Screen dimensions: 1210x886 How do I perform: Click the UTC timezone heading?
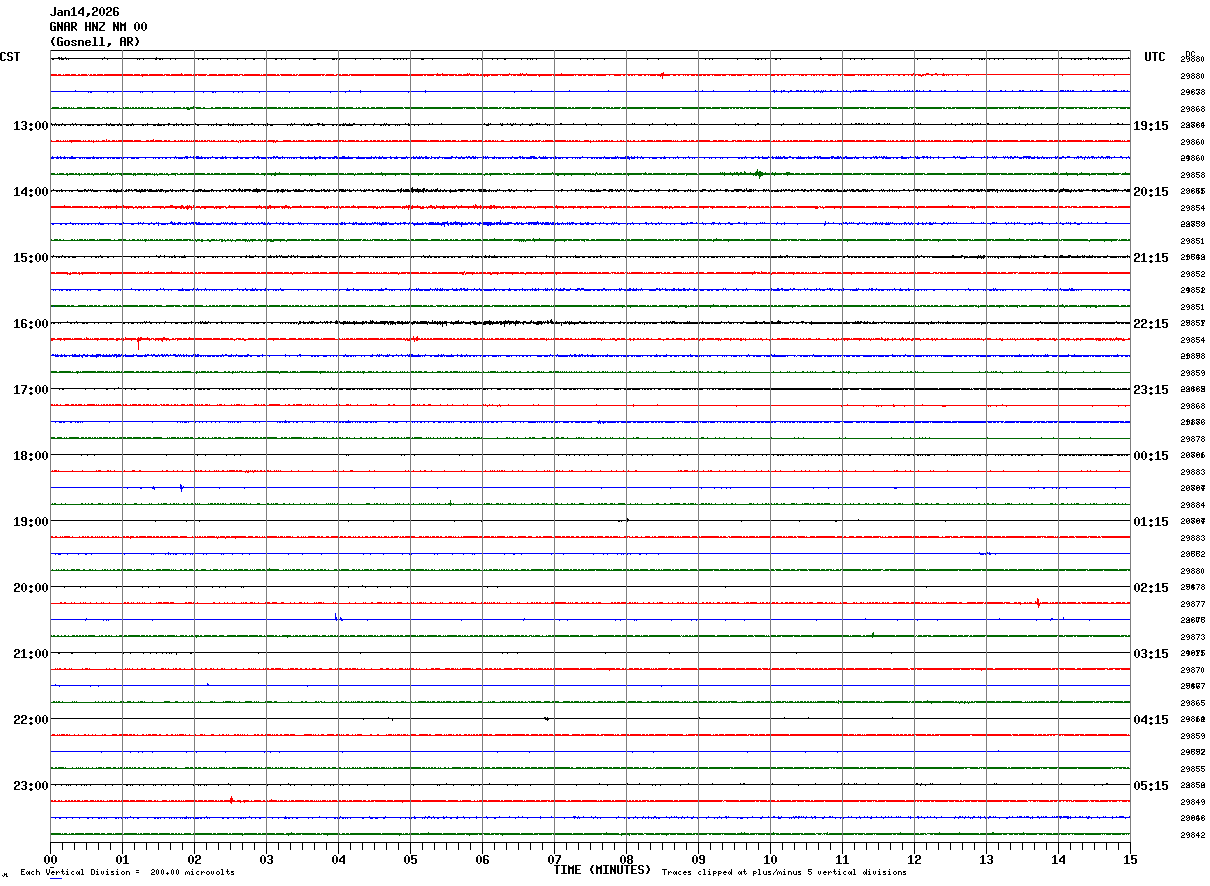click(1155, 57)
